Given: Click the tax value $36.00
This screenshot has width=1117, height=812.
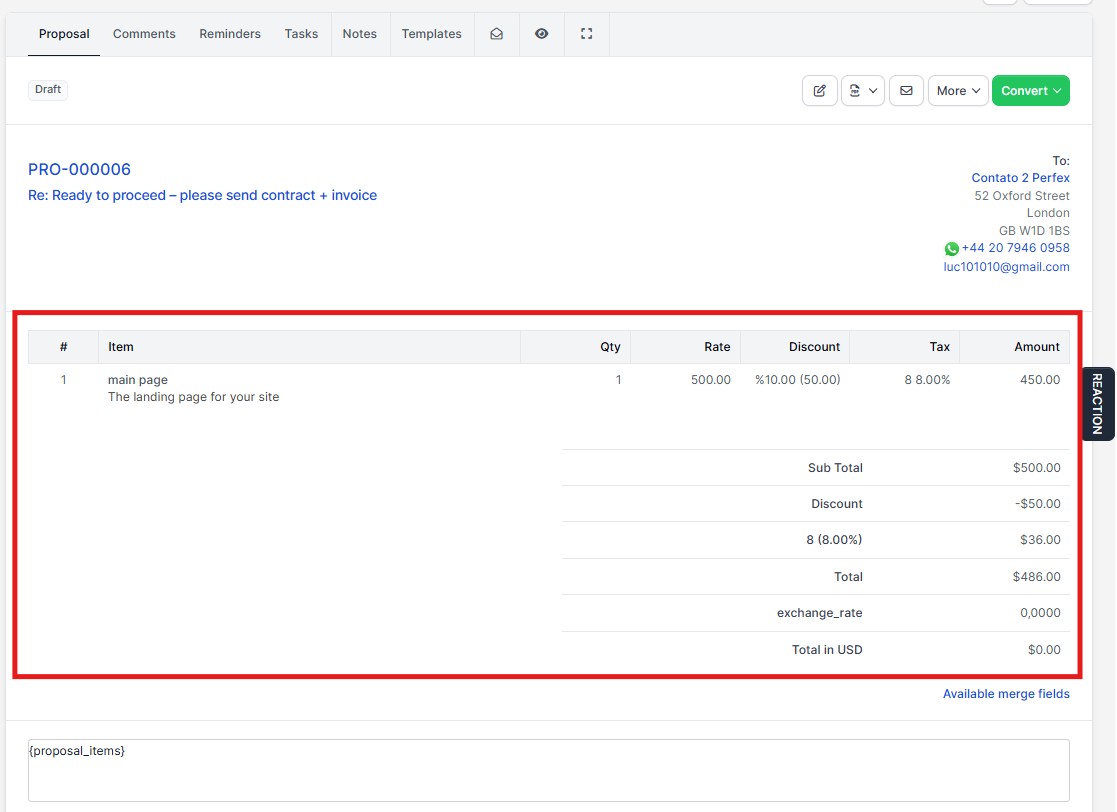Looking at the screenshot, I should click(1040, 540).
